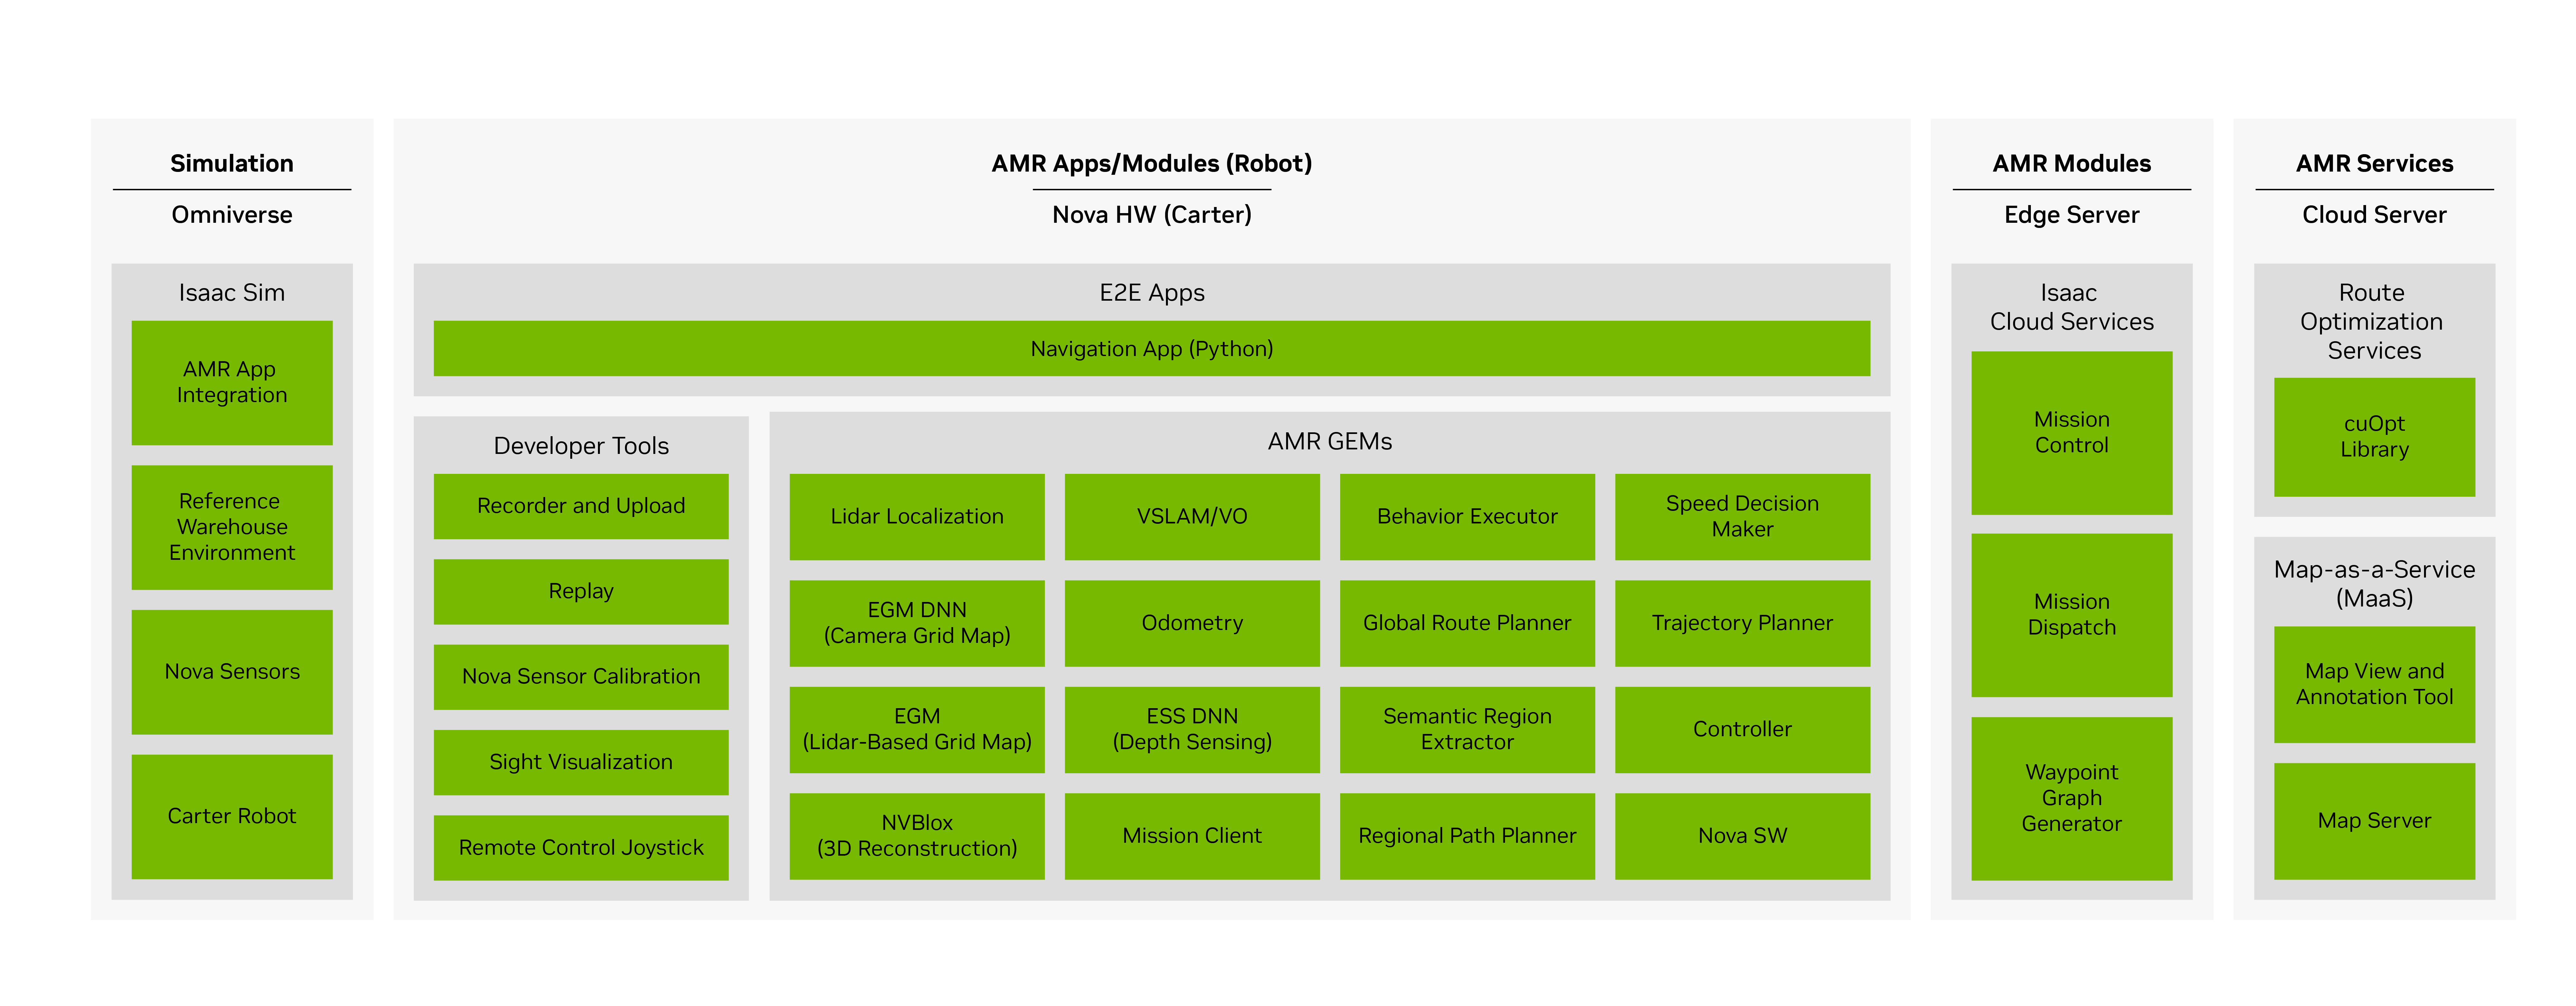This screenshot has height=1006, width=2576.
Task: Click the Cloud Server subheading
Action: coord(2375,215)
